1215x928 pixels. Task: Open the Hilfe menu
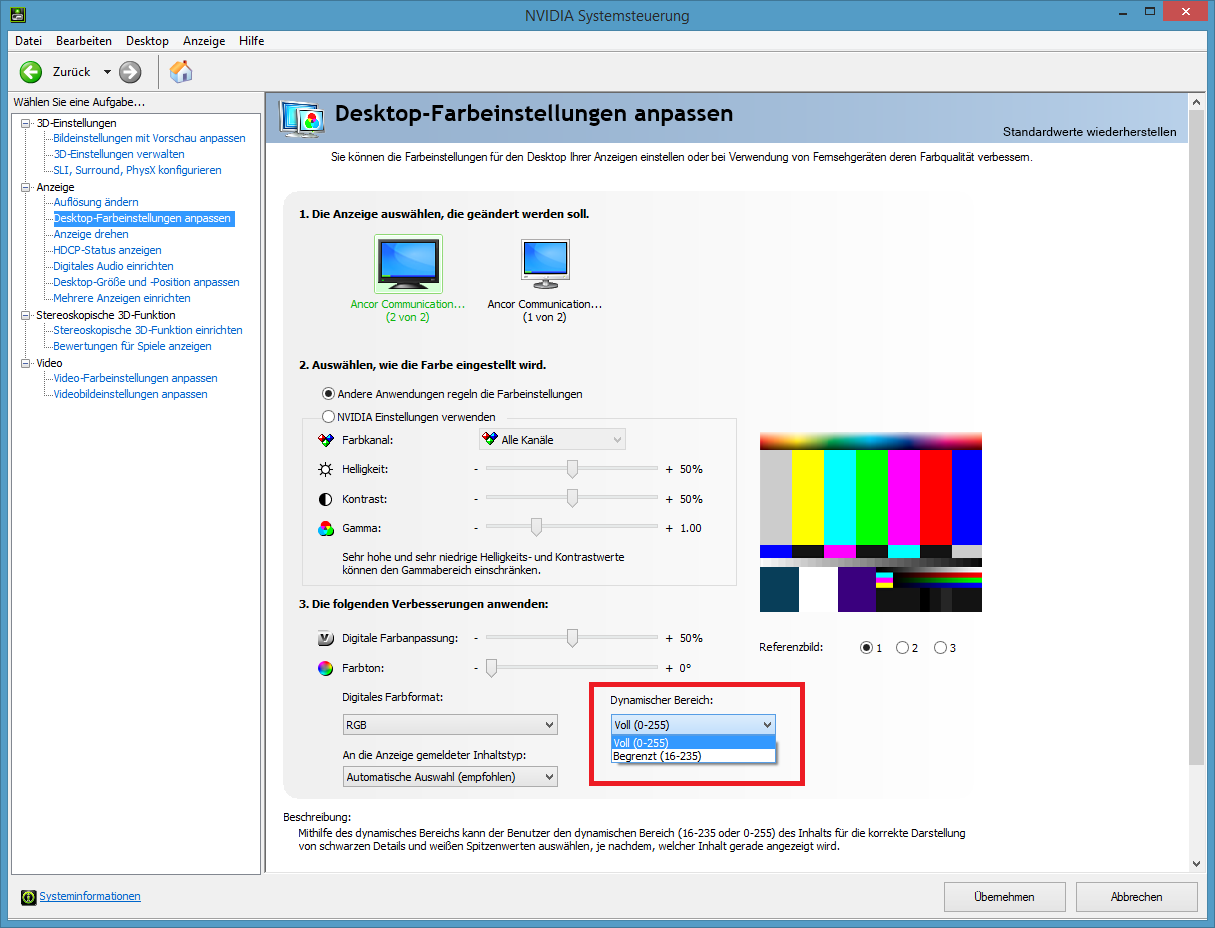tap(252, 41)
